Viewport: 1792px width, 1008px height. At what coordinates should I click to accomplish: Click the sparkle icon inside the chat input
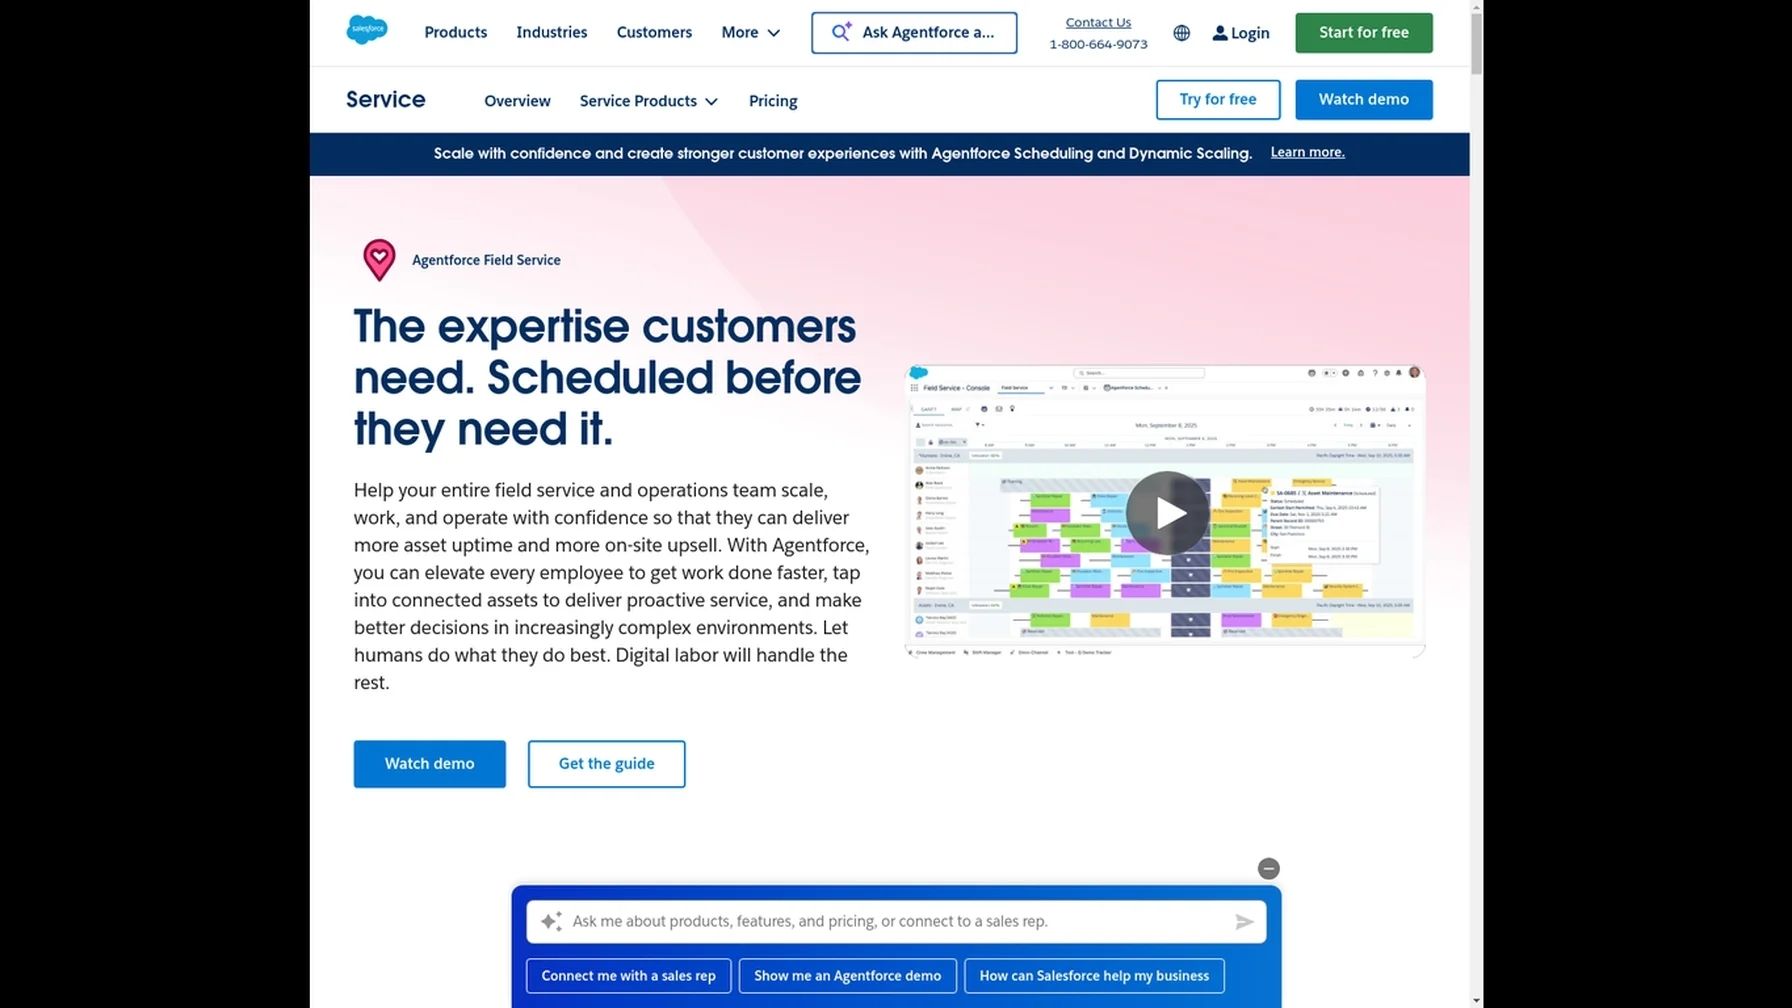click(551, 921)
